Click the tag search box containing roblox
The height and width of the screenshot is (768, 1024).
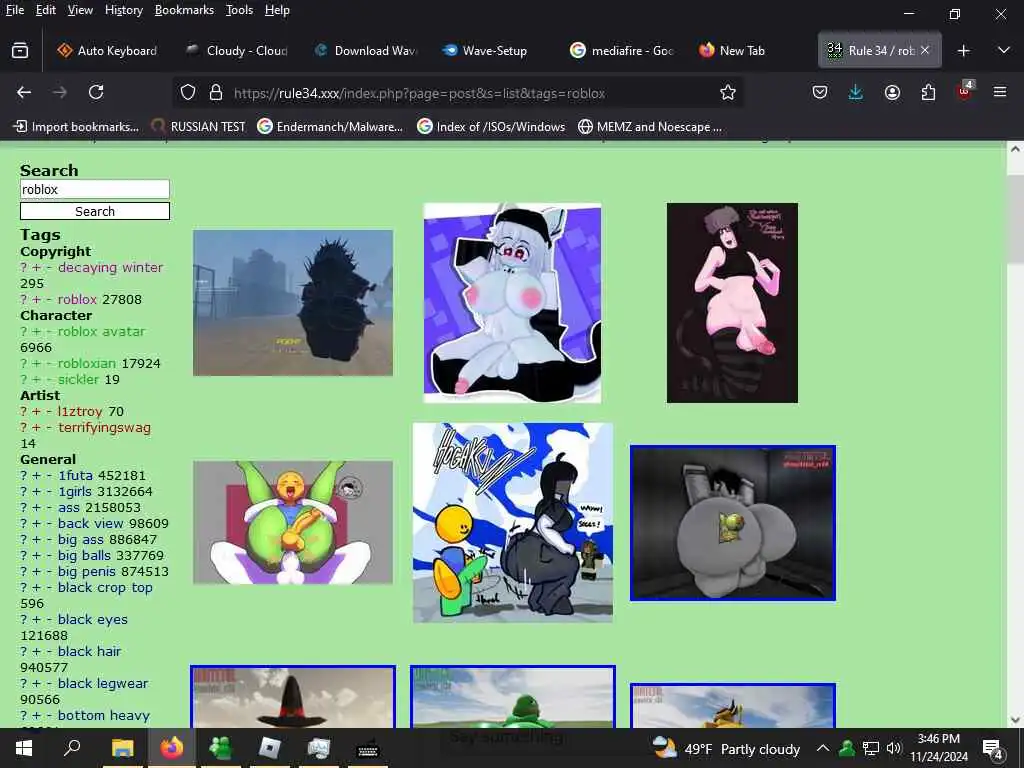click(x=95, y=189)
